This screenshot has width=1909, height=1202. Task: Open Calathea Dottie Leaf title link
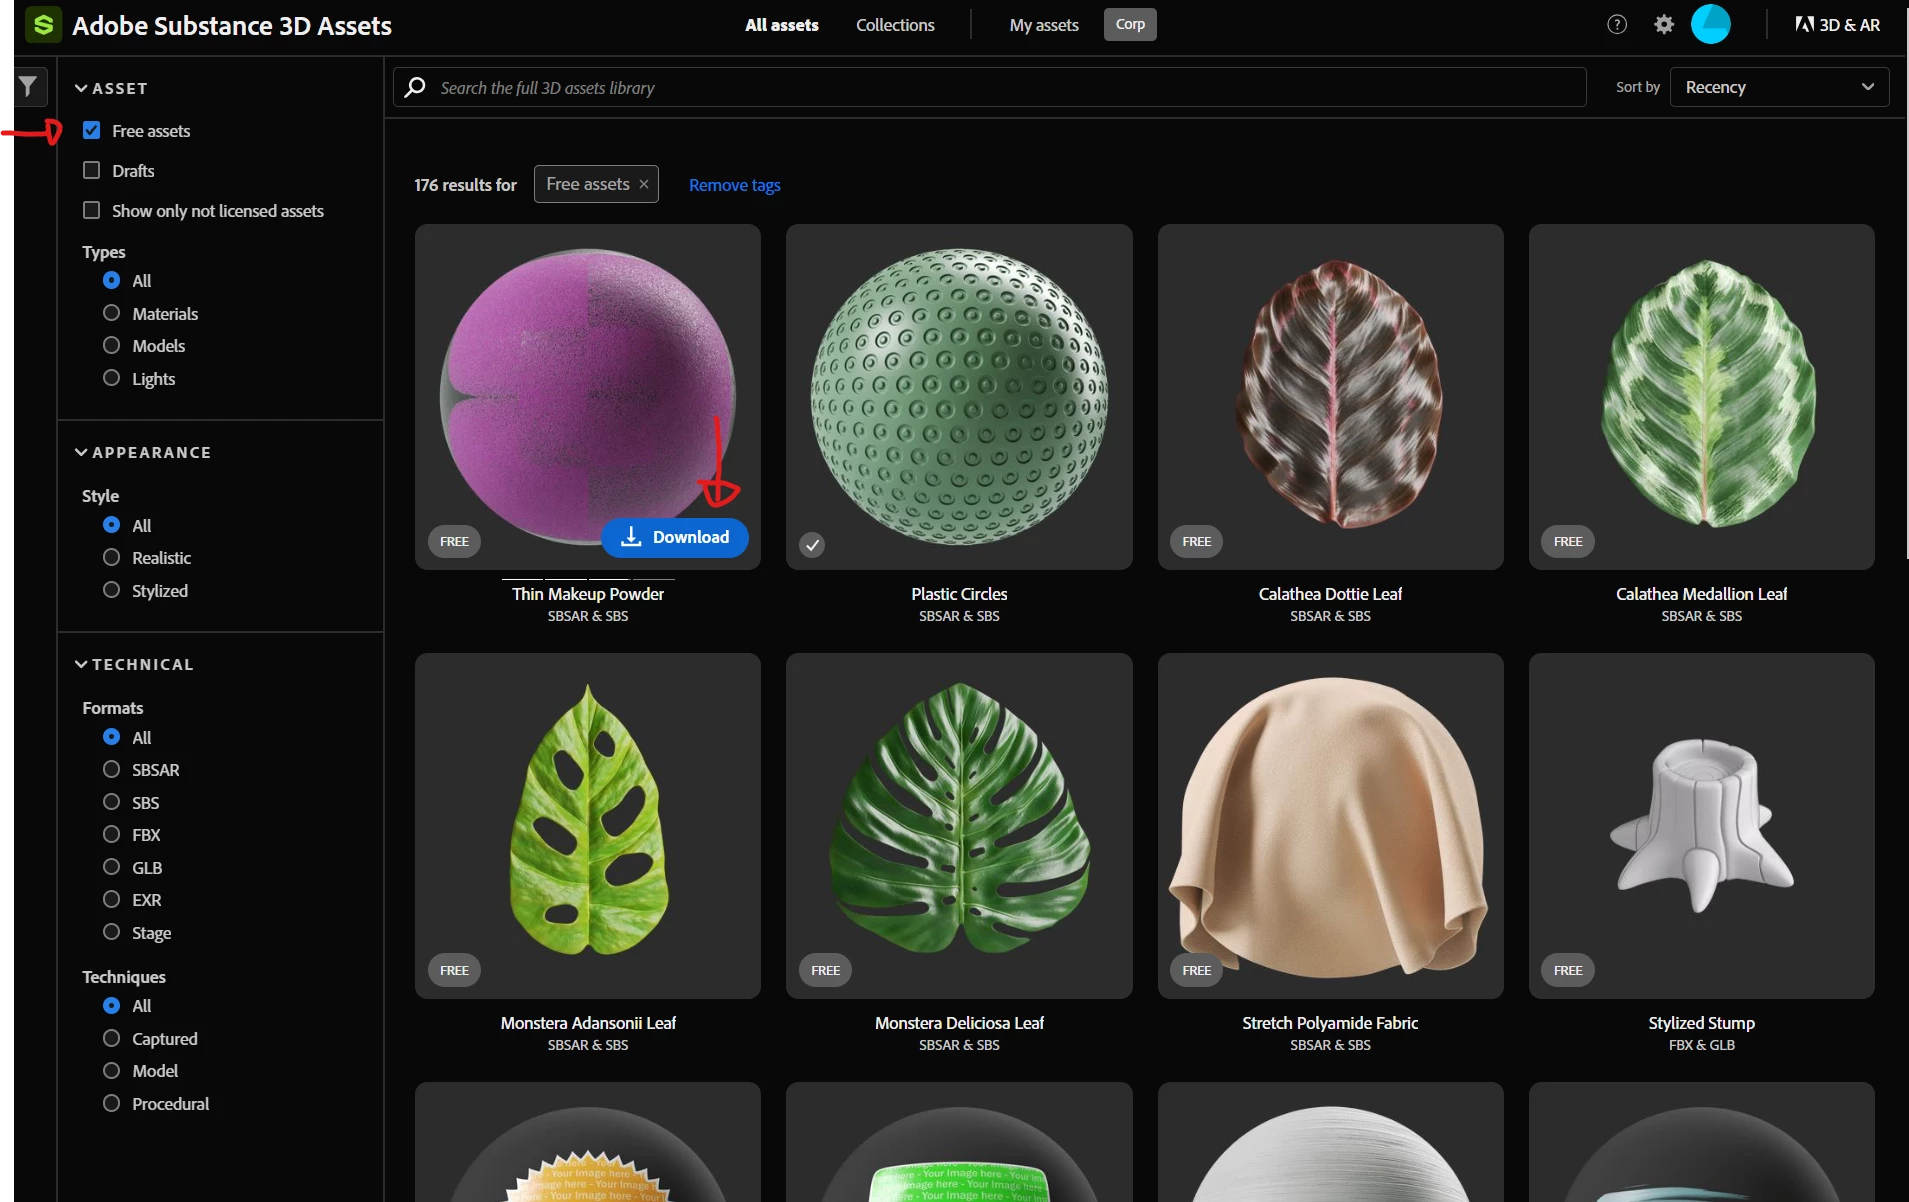1330,594
